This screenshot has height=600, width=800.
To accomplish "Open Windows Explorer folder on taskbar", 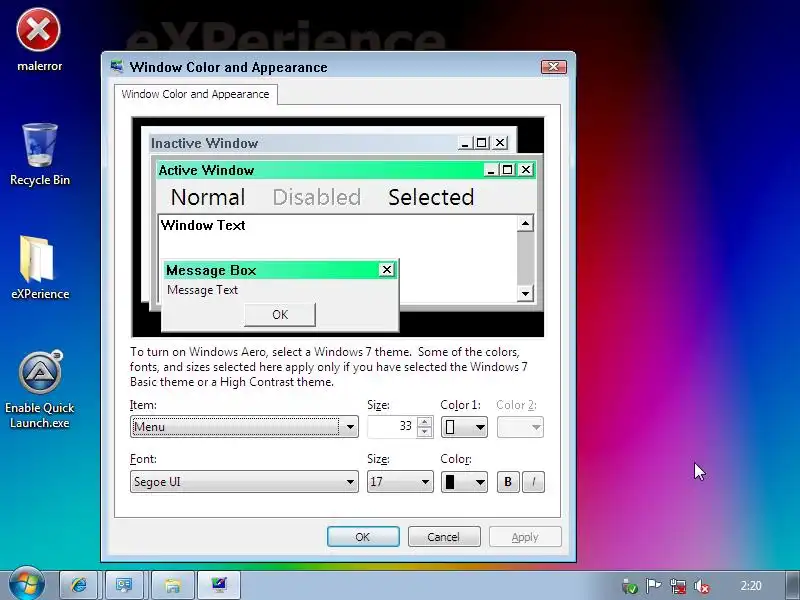I will tap(173, 585).
